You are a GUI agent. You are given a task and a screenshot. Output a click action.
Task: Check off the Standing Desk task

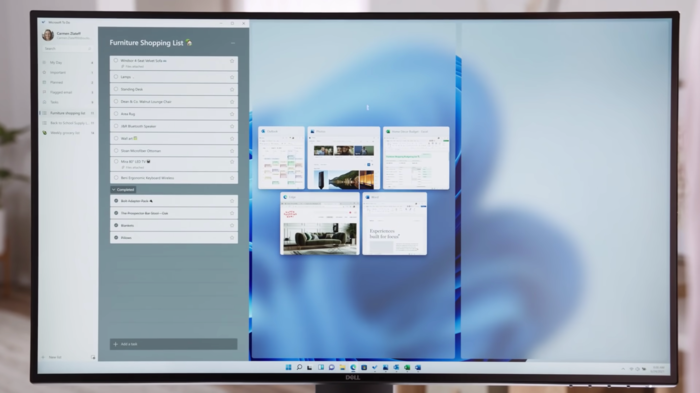(x=116, y=89)
